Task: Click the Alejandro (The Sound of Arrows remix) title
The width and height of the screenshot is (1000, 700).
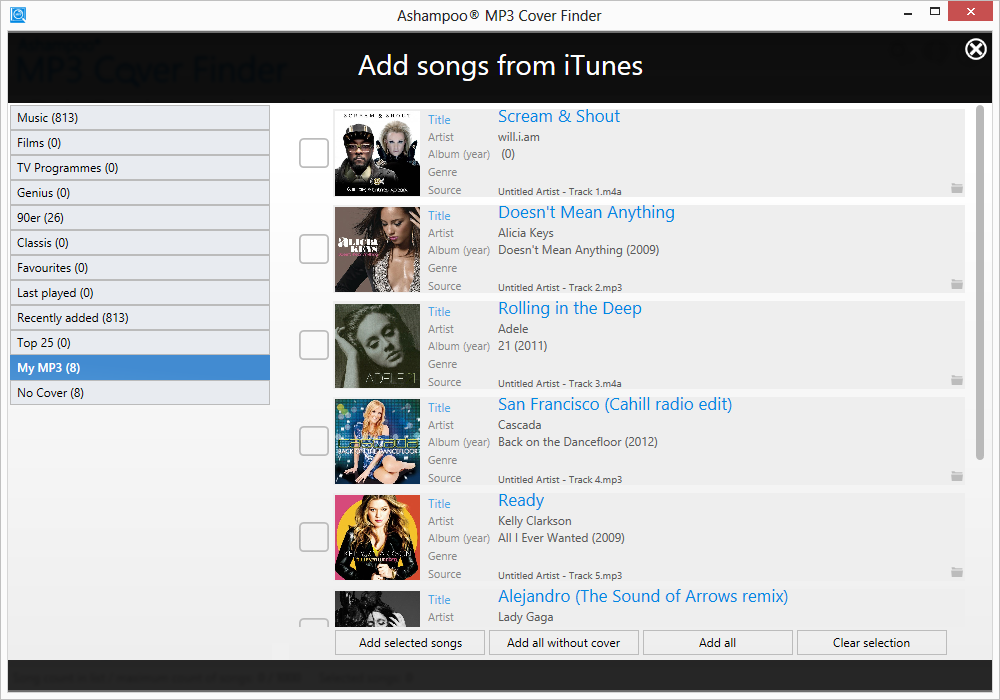Action: click(x=643, y=596)
